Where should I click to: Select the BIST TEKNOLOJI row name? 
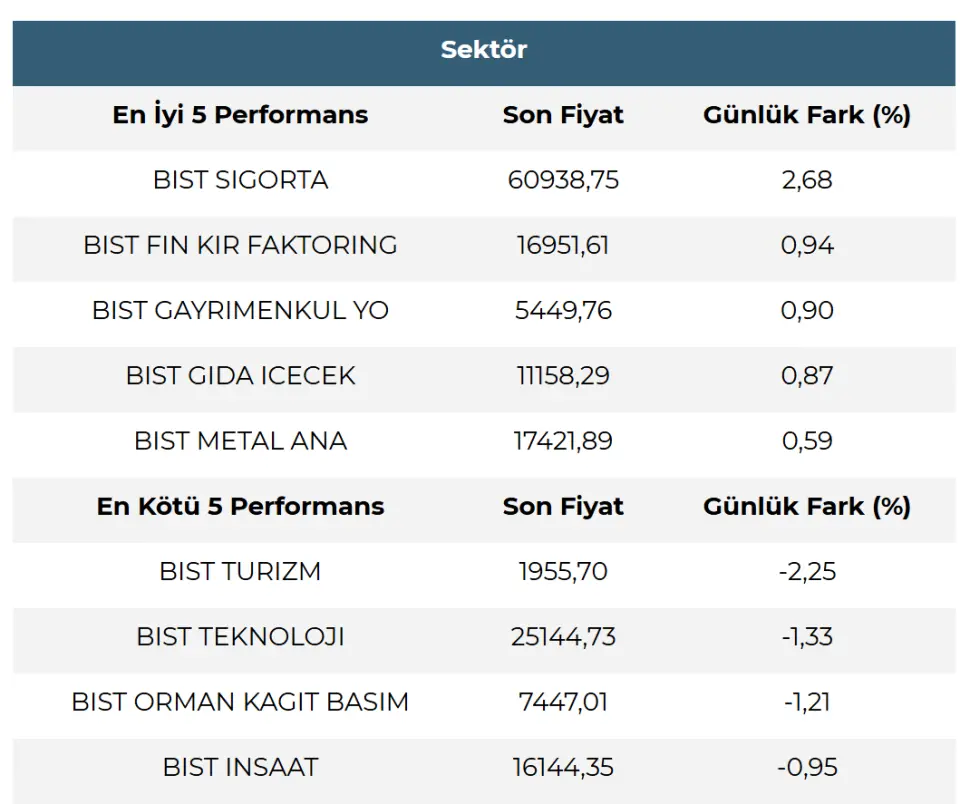coord(240,637)
